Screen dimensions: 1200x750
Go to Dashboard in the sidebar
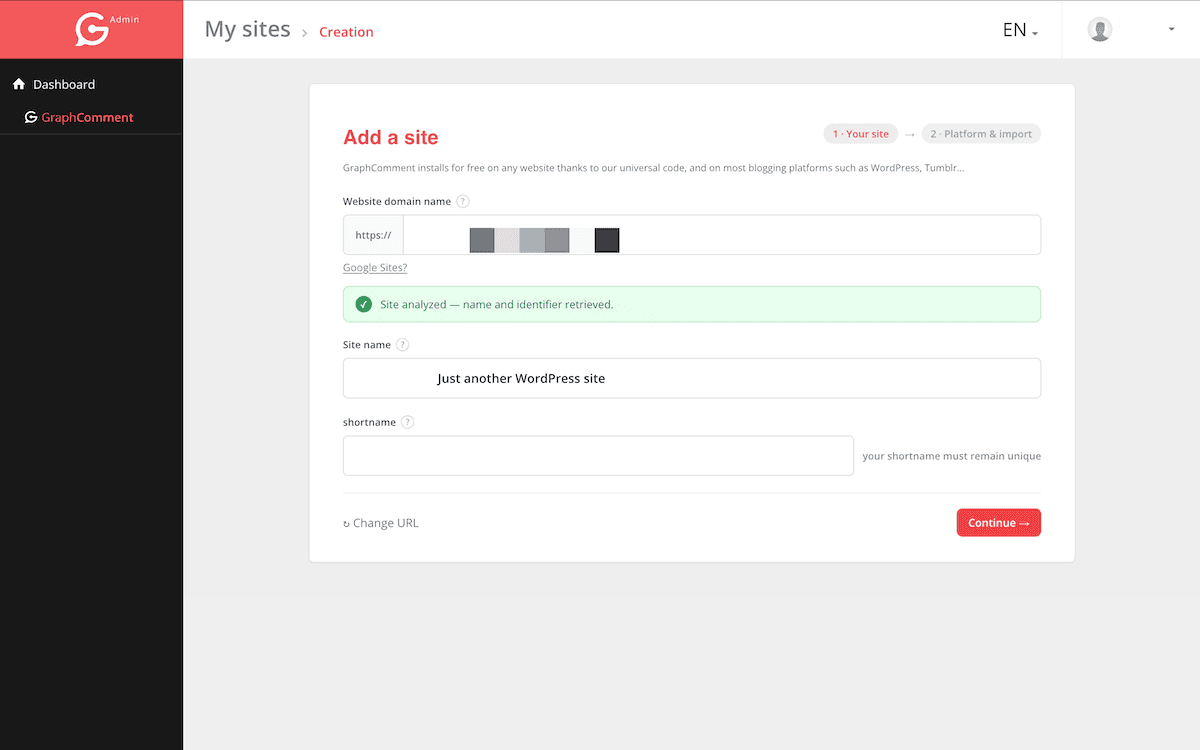click(64, 85)
